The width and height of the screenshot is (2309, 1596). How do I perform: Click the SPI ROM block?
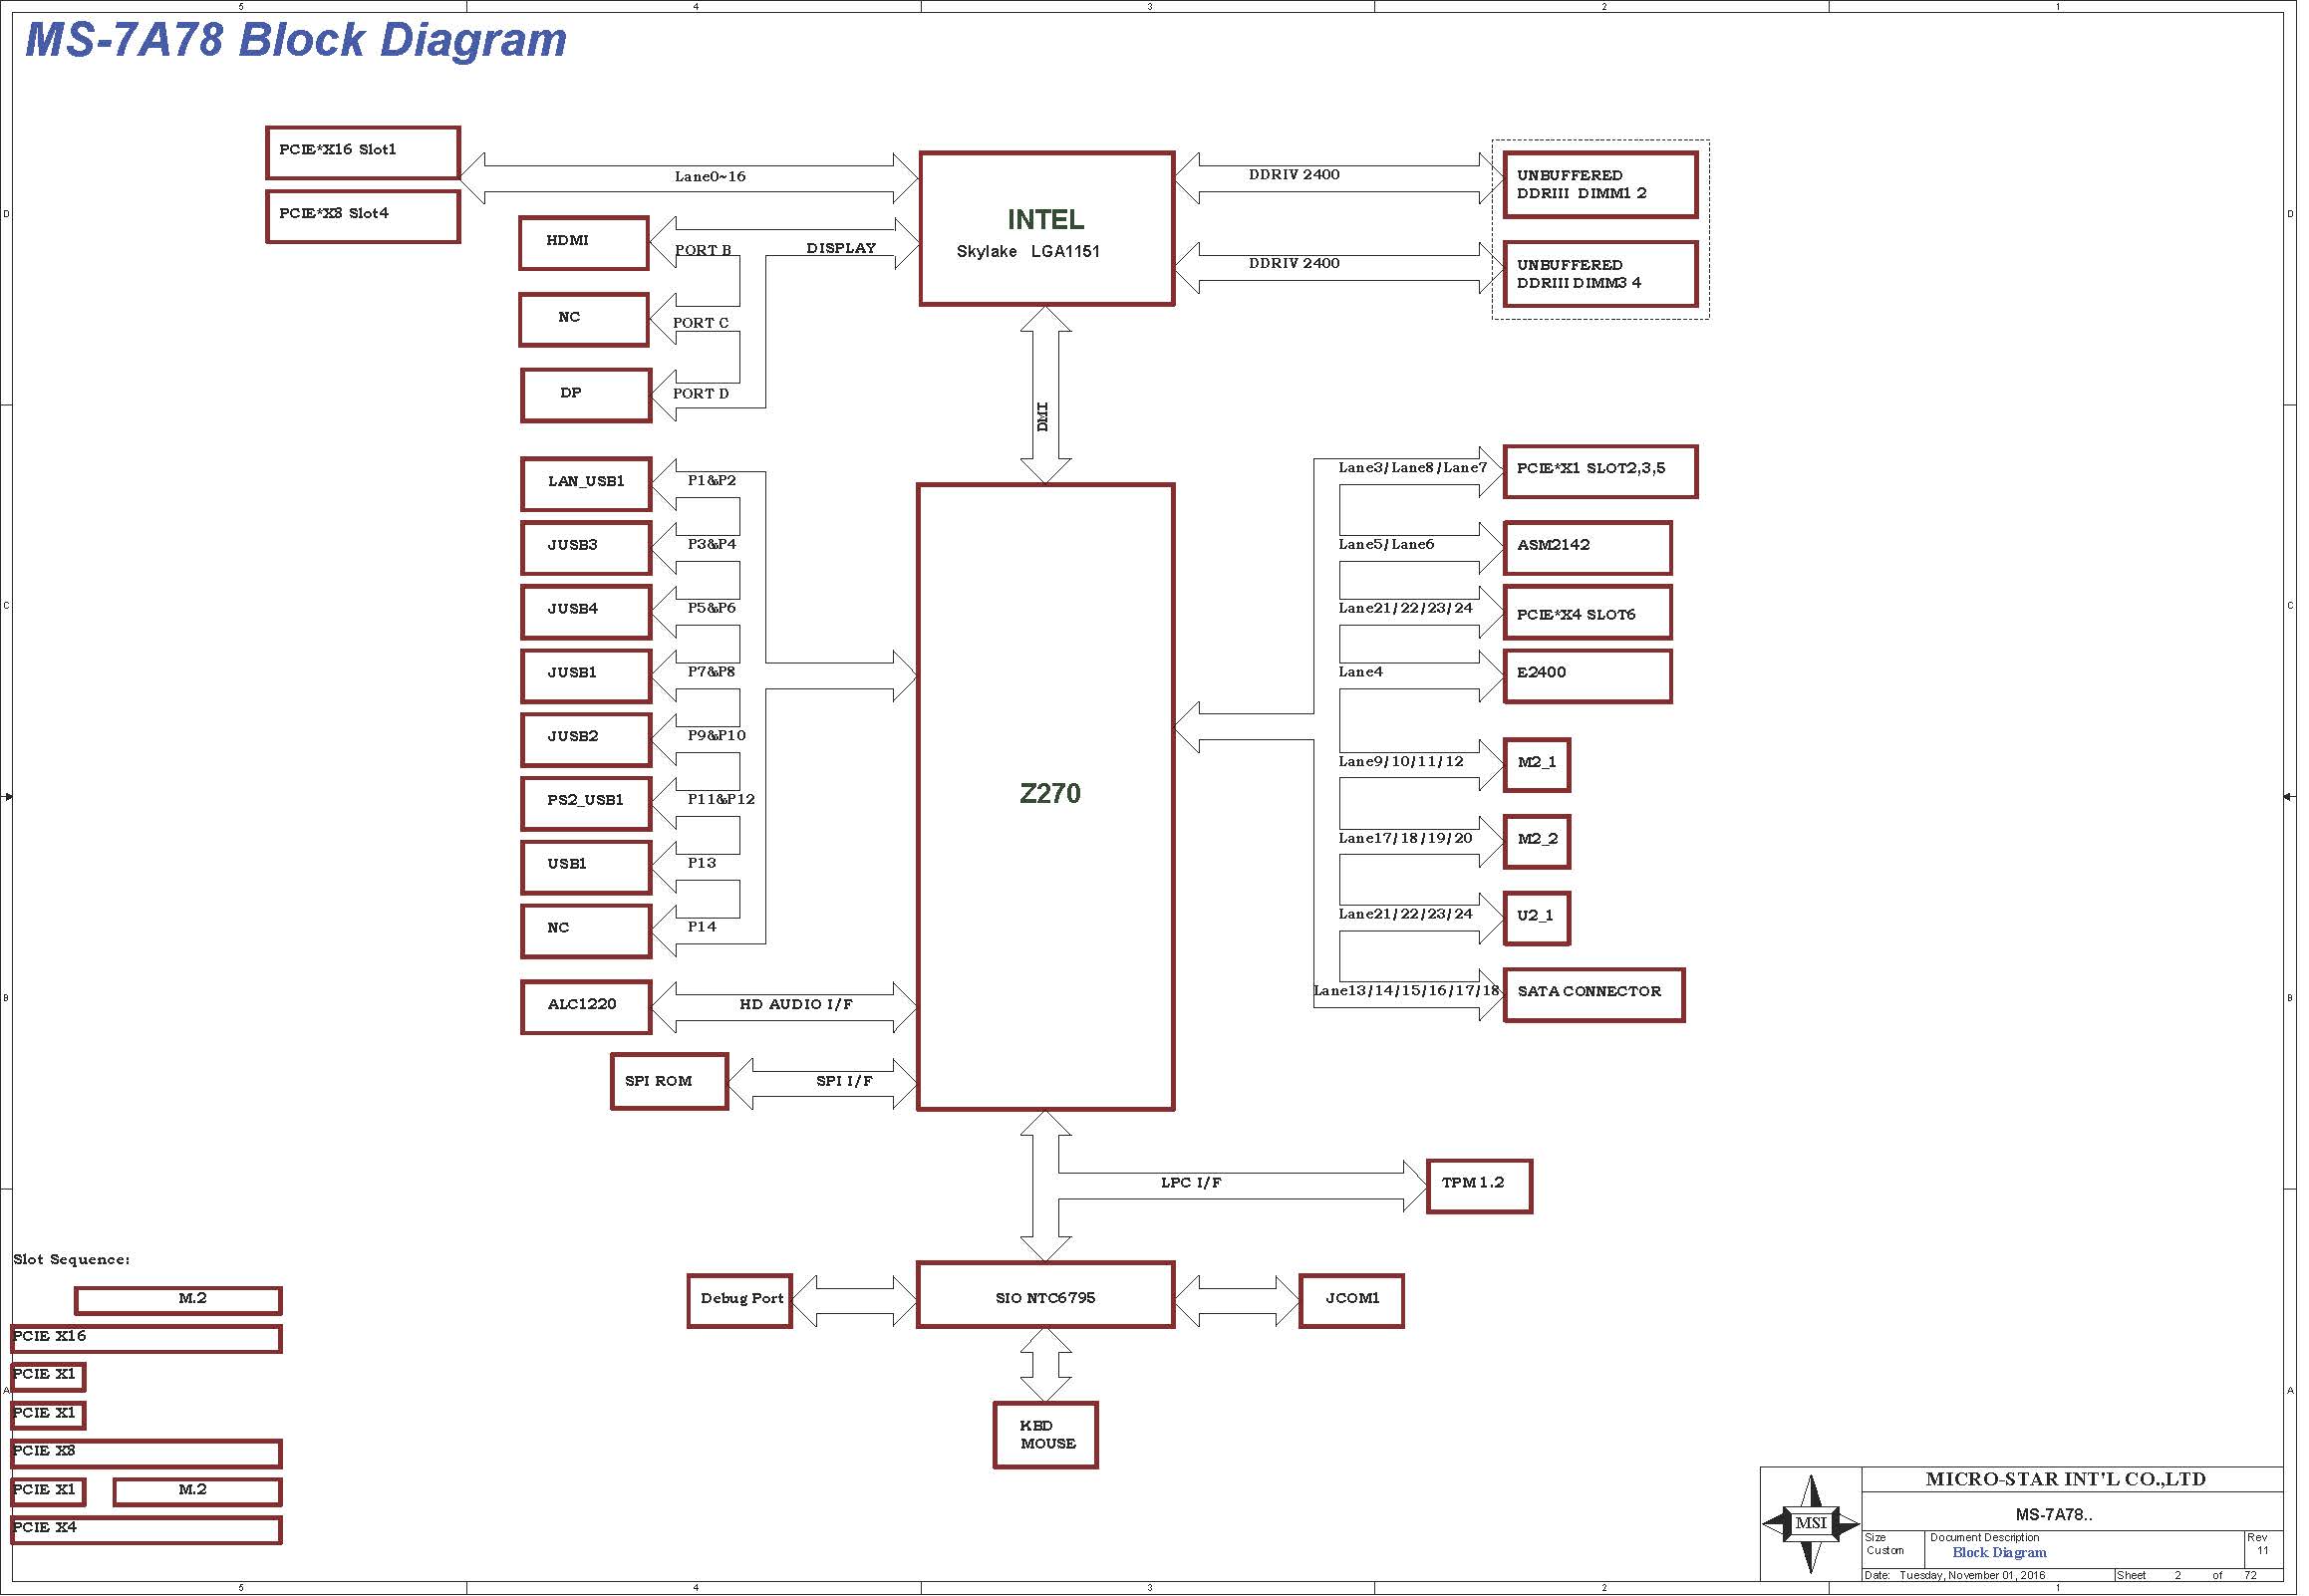pyautogui.click(x=670, y=1081)
